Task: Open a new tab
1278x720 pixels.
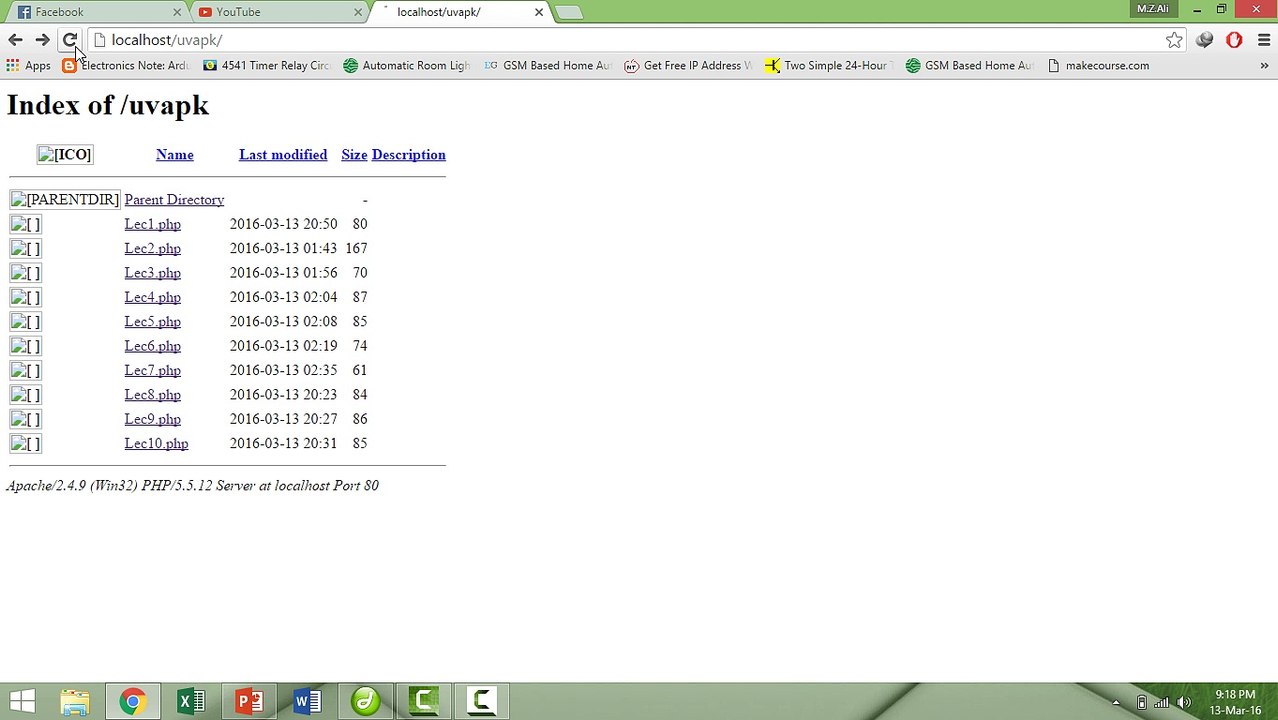Action: [568, 12]
